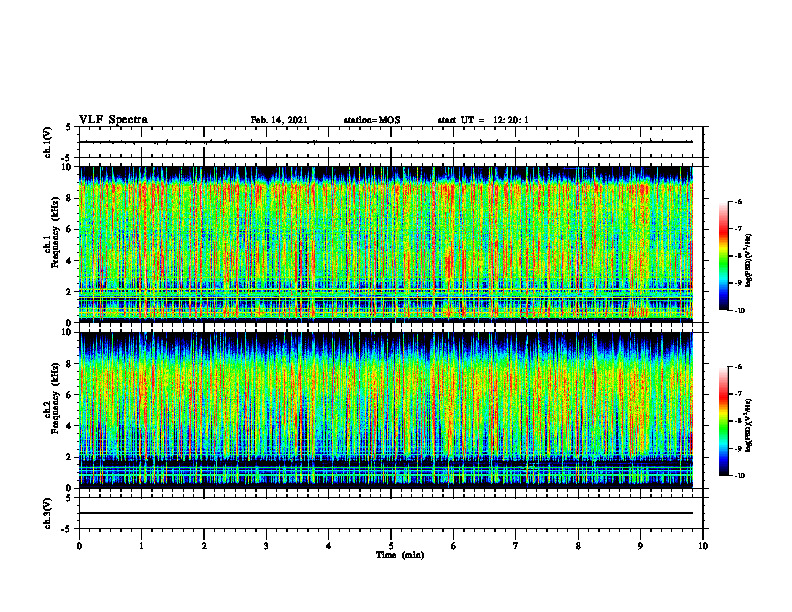This screenshot has height=612, width=792.
Task: Click the "start UT = 12:20: 1" header text
Action: (x=483, y=120)
